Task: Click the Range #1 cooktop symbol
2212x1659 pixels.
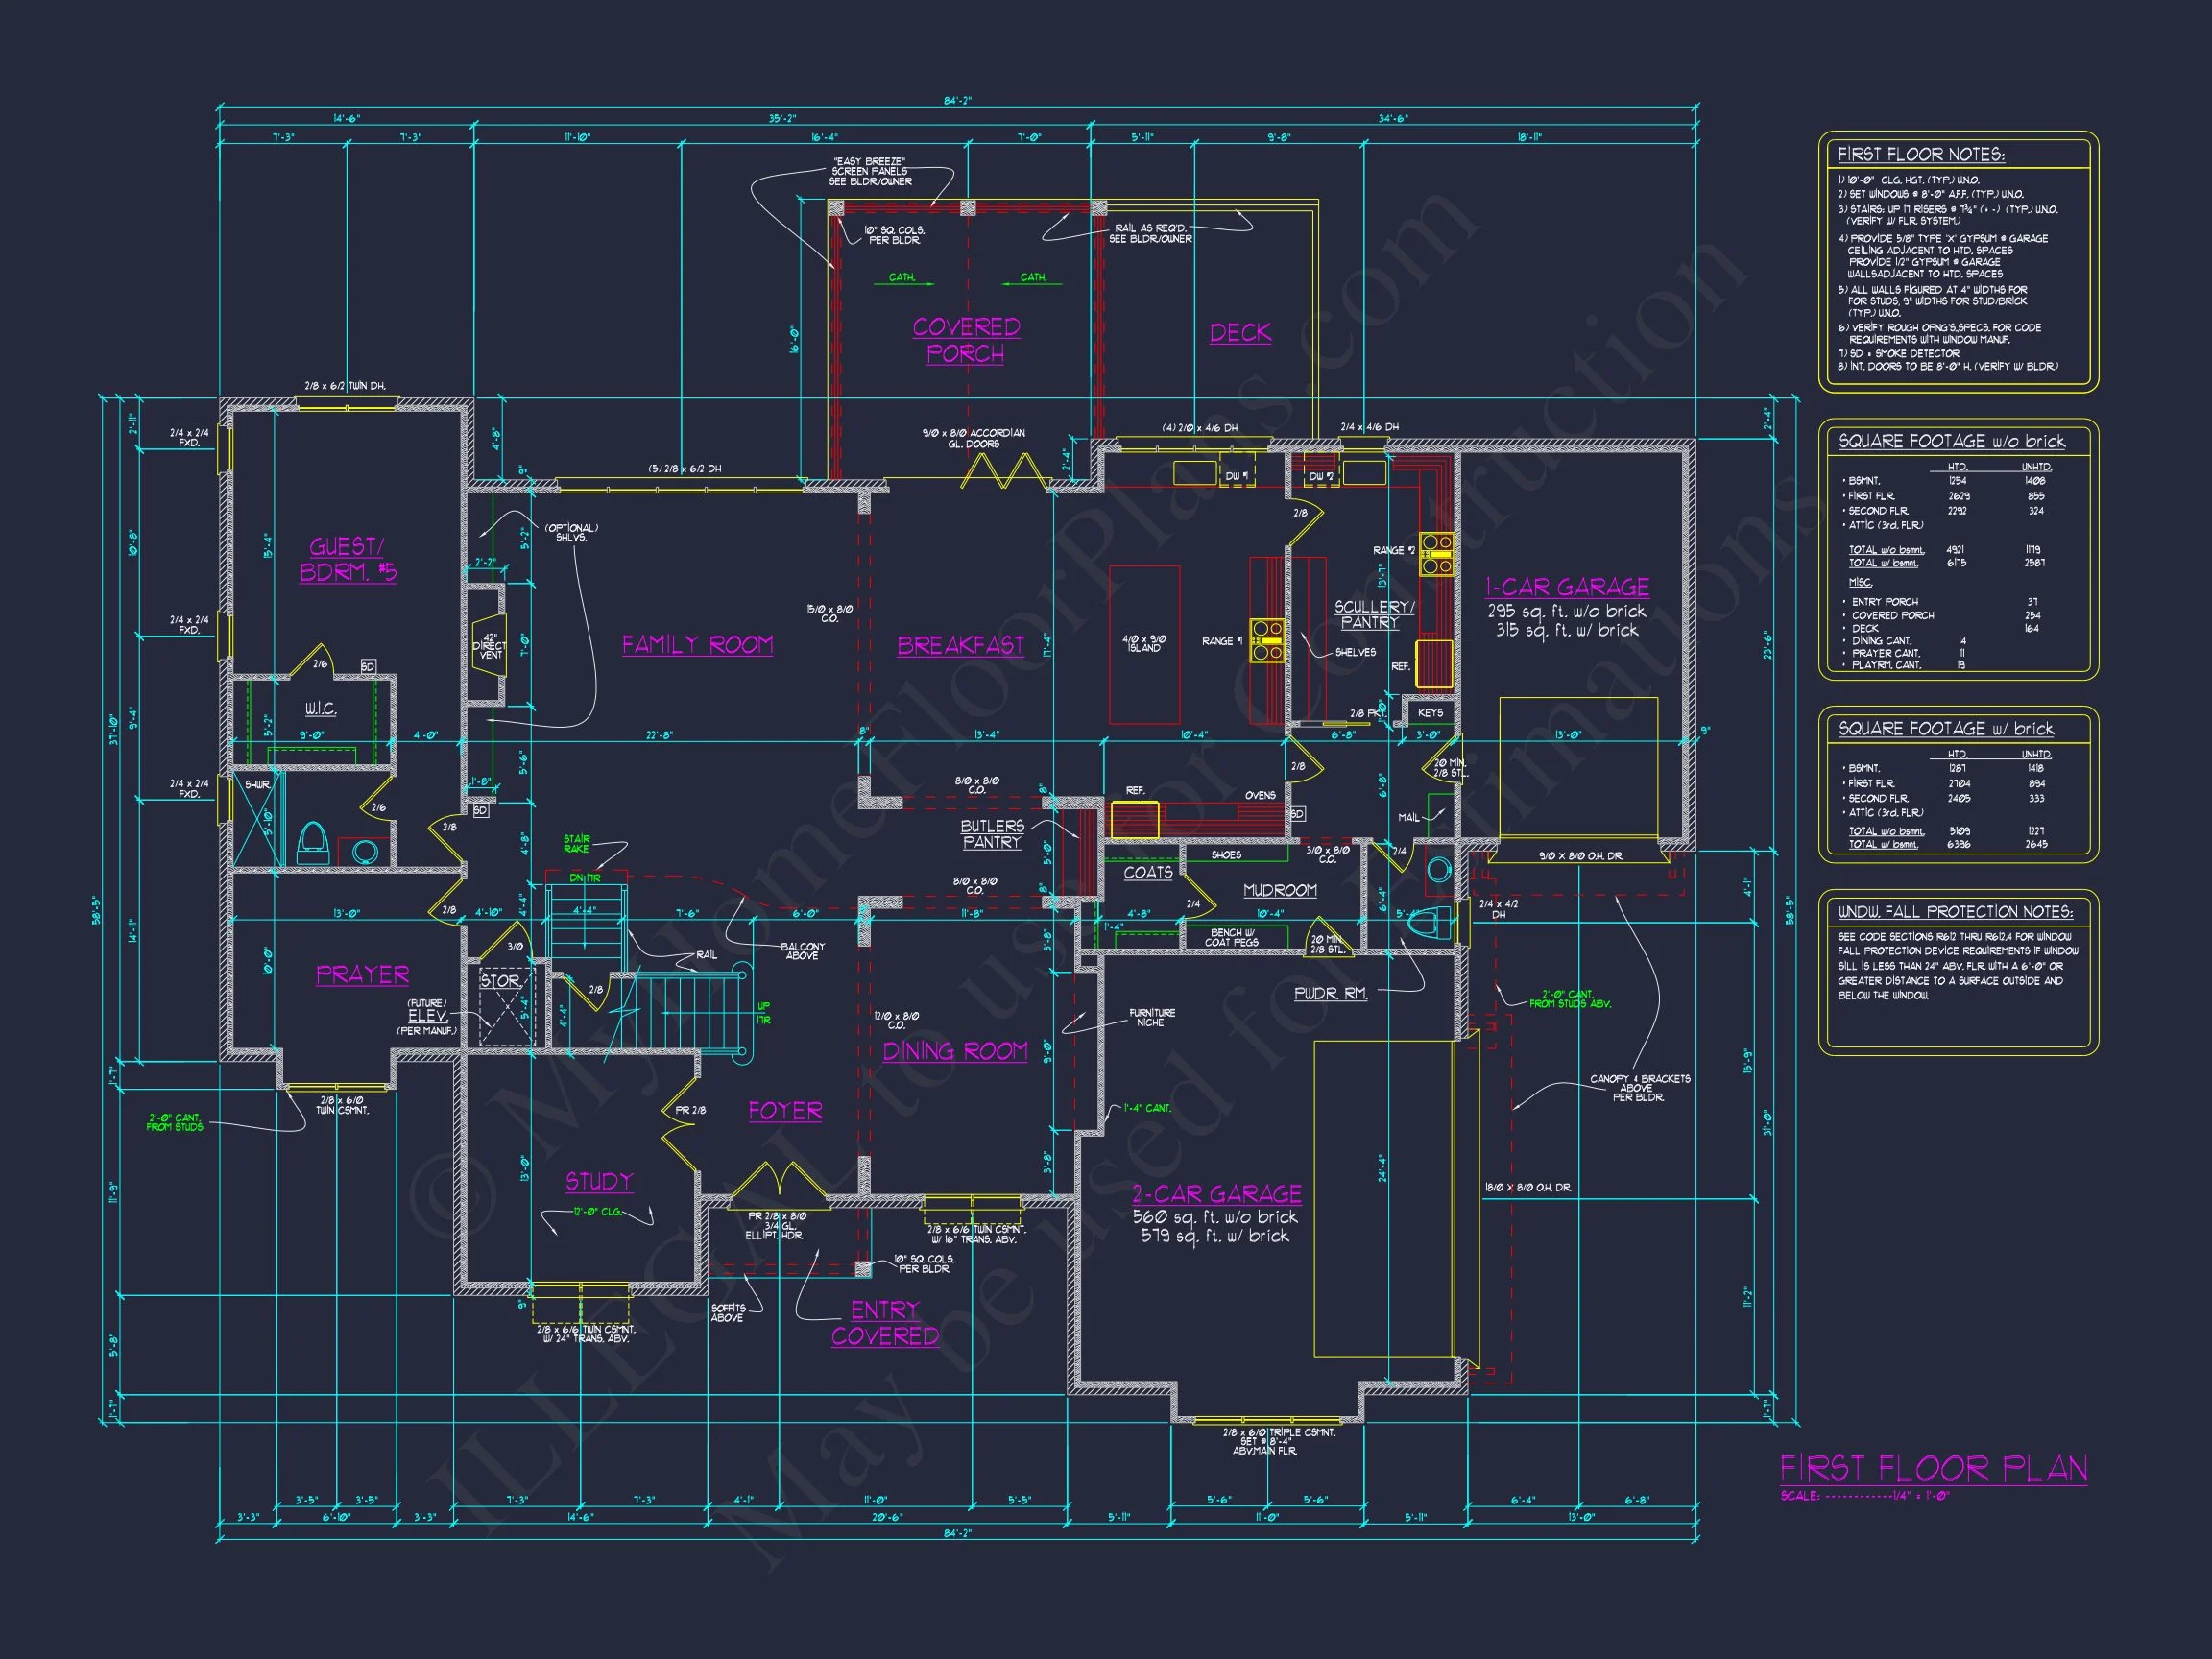Action: [x=1267, y=640]
